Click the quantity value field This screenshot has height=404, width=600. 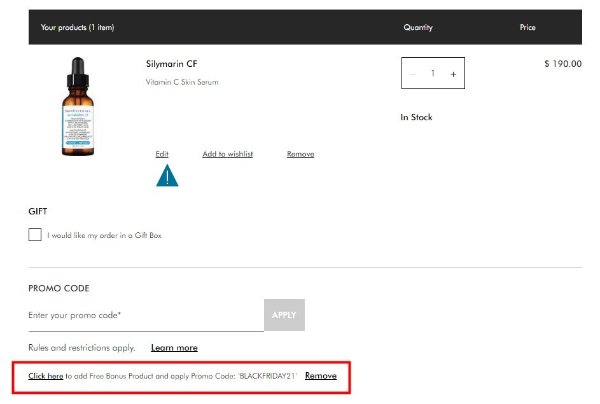point(433,74)
